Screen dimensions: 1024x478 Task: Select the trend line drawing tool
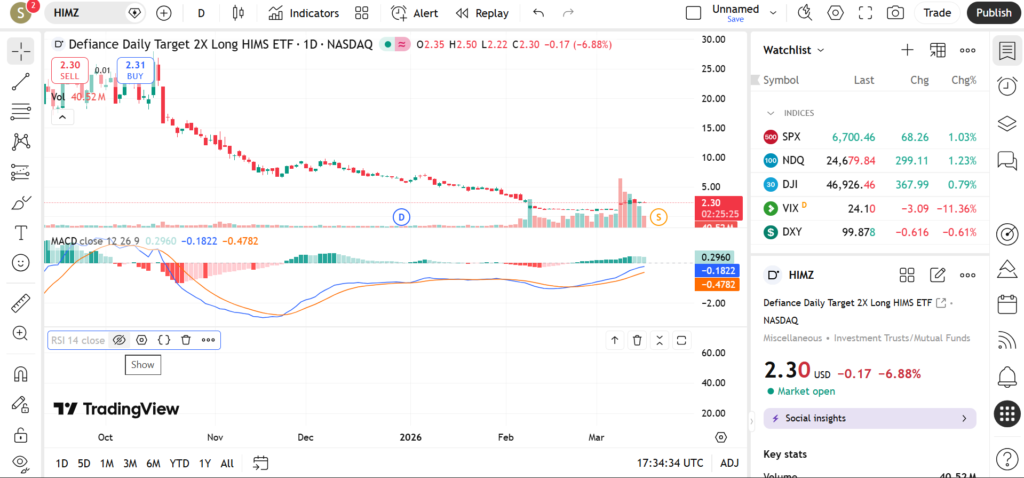point(21,81)
